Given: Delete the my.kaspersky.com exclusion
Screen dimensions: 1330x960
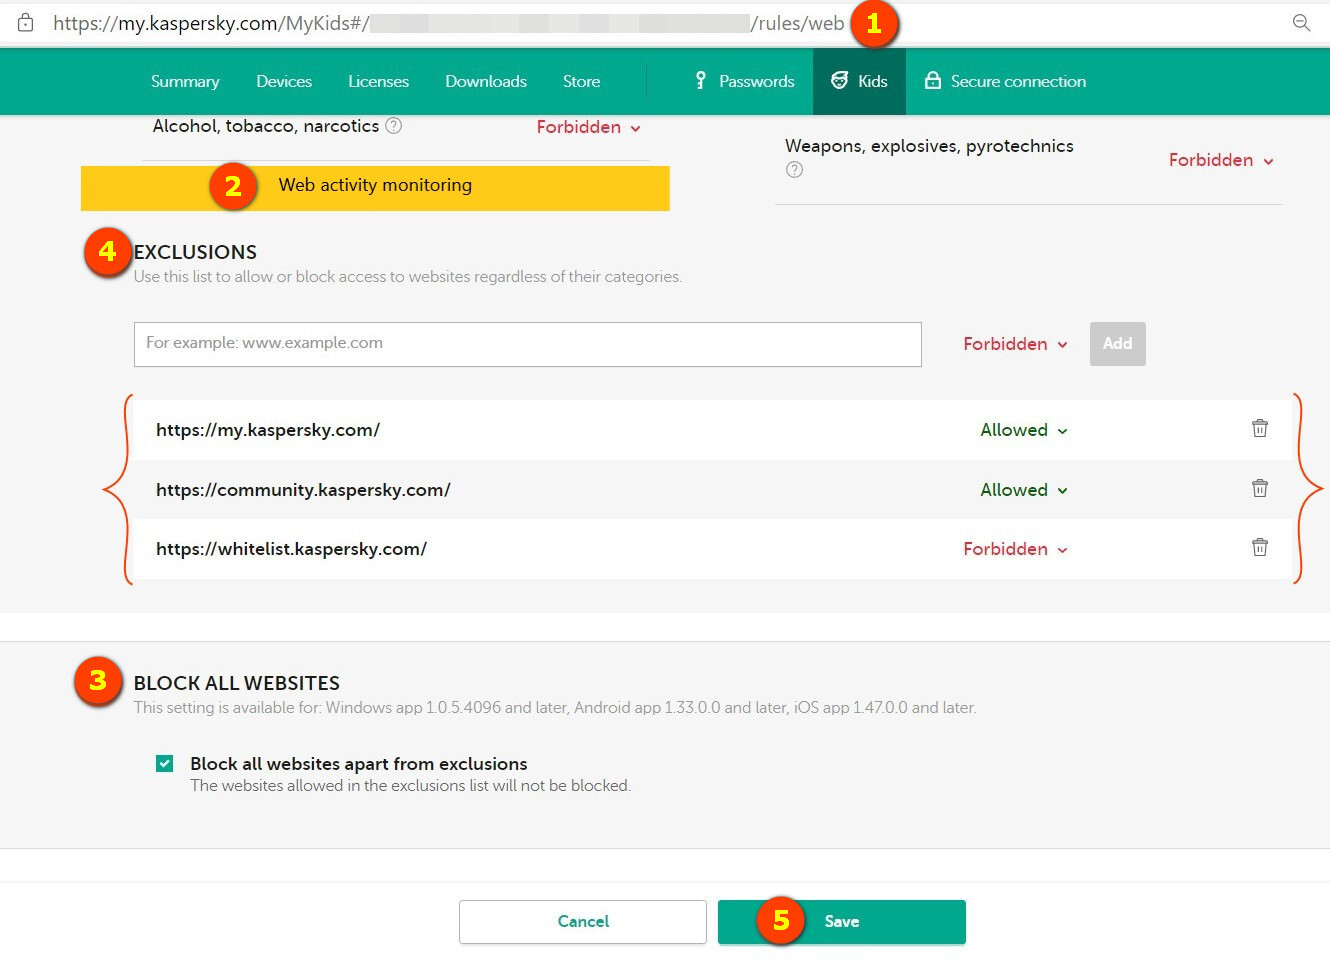Looking at the screenshot, I should pyautogui.click(x=1260, y=429).
